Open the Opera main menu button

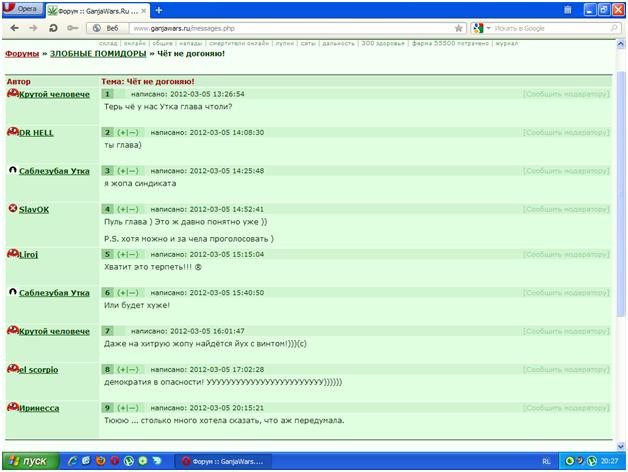[22, 9]
